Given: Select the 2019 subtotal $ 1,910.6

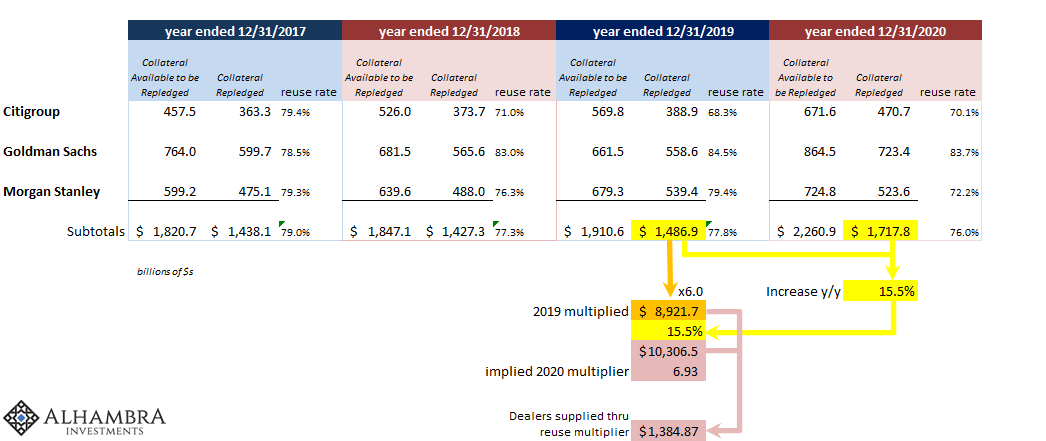Looking at the screenshot, I should pyautogui.click(x=594, y=232).
